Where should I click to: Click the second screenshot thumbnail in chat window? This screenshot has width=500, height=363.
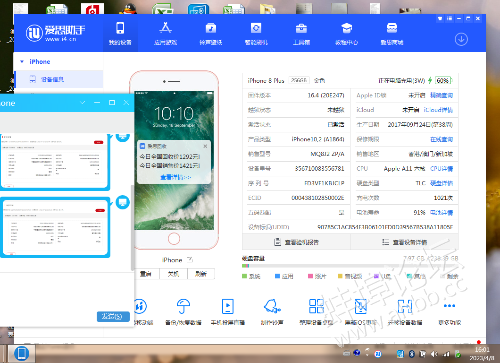[55, 227]
